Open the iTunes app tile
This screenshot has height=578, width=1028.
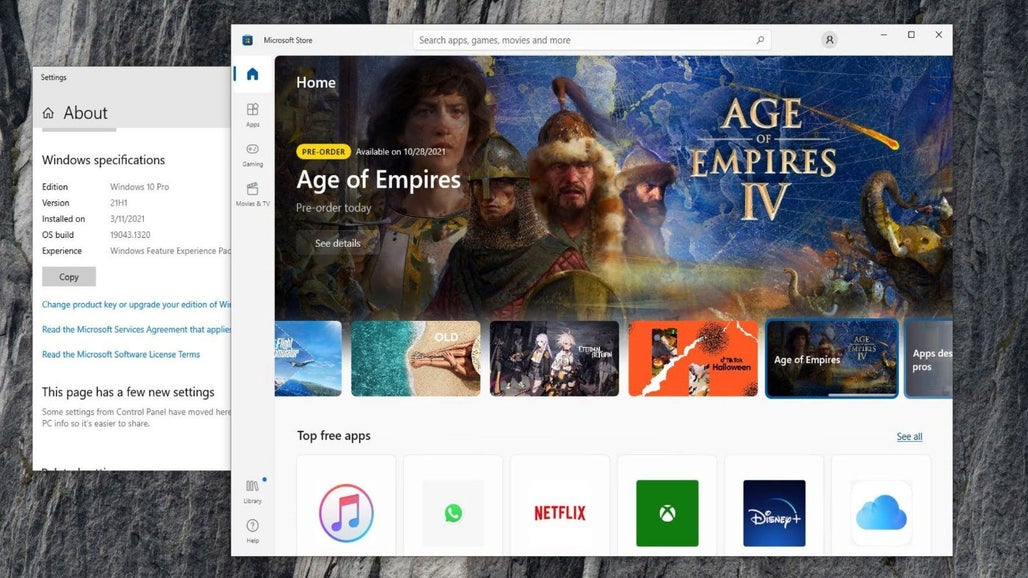[346, 512]
